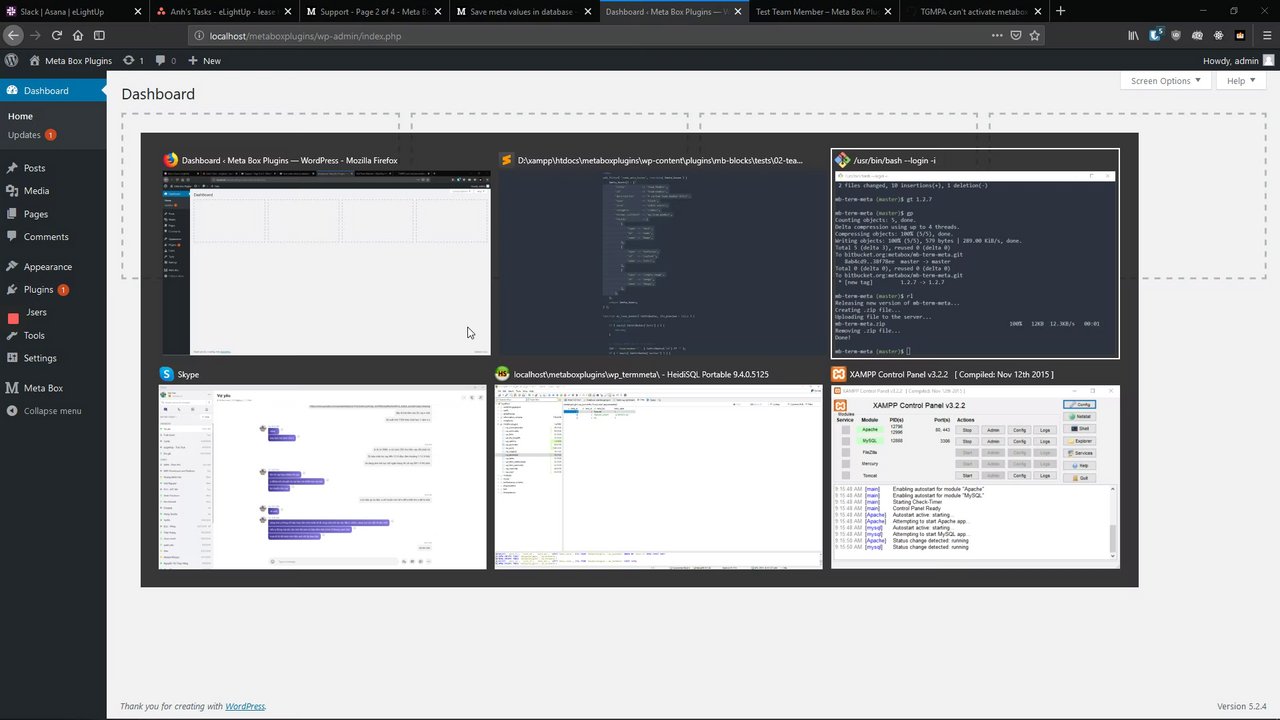Image resolution: width=1280 pixels, height=720 pixels.
Task: Open the Plugins menu in sidebar
Action: pyautogui.click(x=53, y=290)
